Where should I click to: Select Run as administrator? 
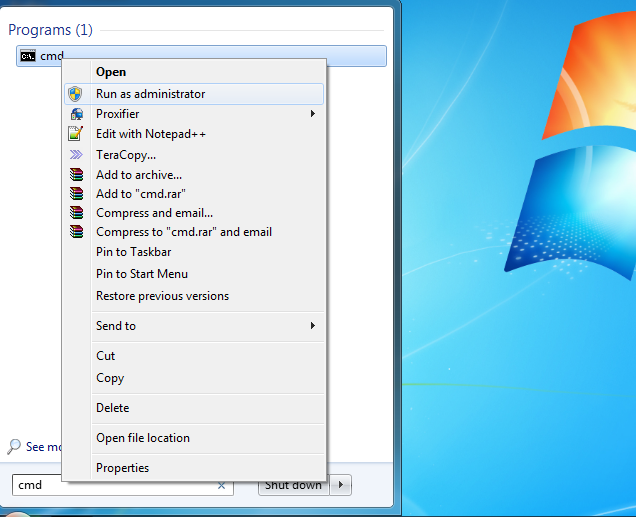194,94
